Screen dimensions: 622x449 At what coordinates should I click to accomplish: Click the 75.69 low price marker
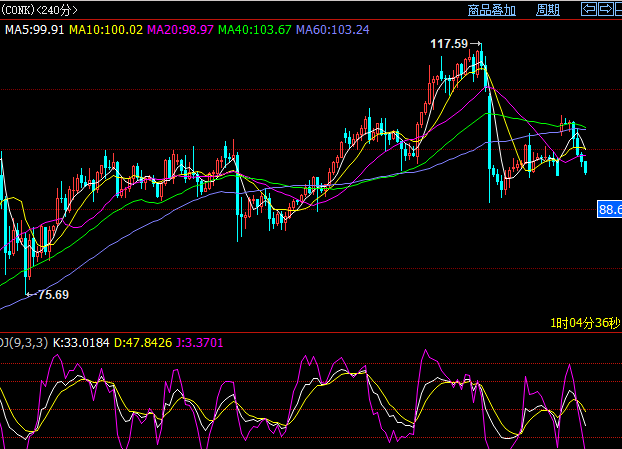click(x=52, y=294)
